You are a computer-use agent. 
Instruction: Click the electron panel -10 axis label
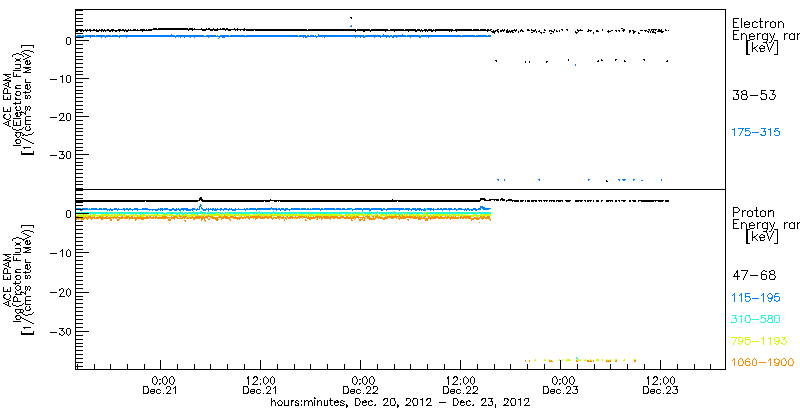pos(60,79)
